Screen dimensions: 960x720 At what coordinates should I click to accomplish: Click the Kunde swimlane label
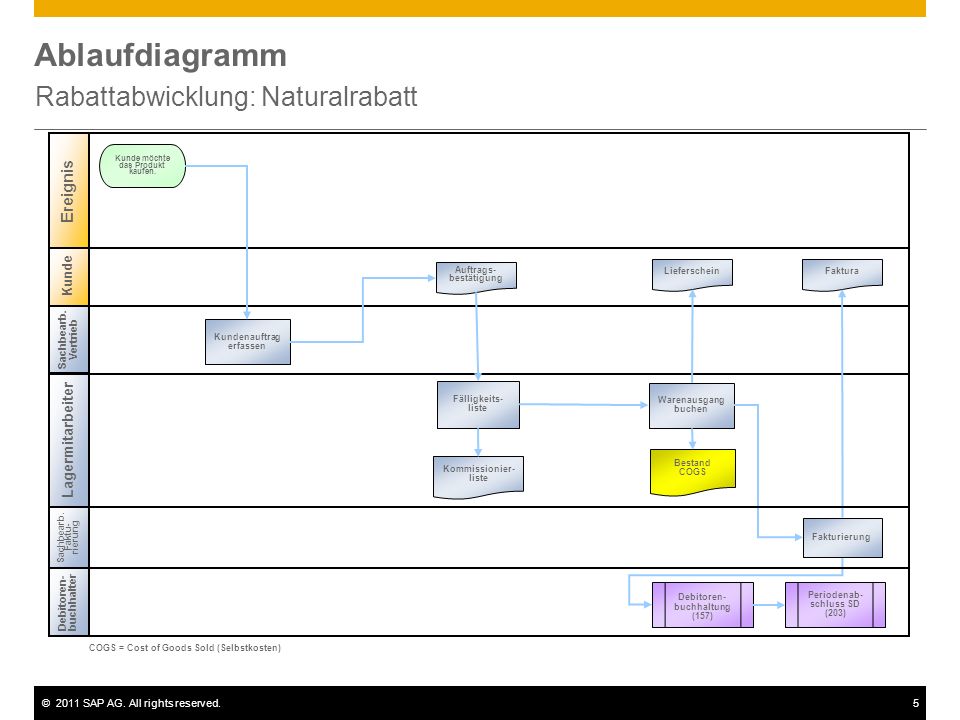point(69,277)
